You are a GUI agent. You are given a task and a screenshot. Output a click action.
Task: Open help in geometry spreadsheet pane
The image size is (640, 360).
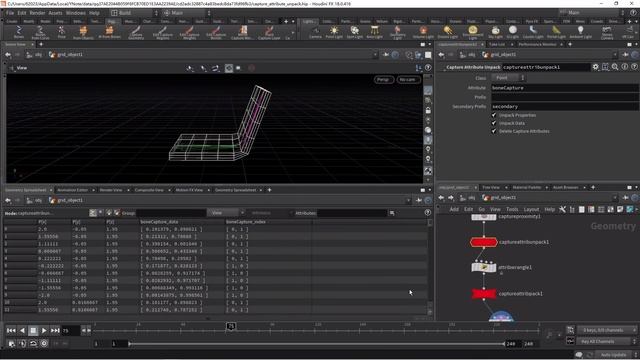tap(427, 213)
